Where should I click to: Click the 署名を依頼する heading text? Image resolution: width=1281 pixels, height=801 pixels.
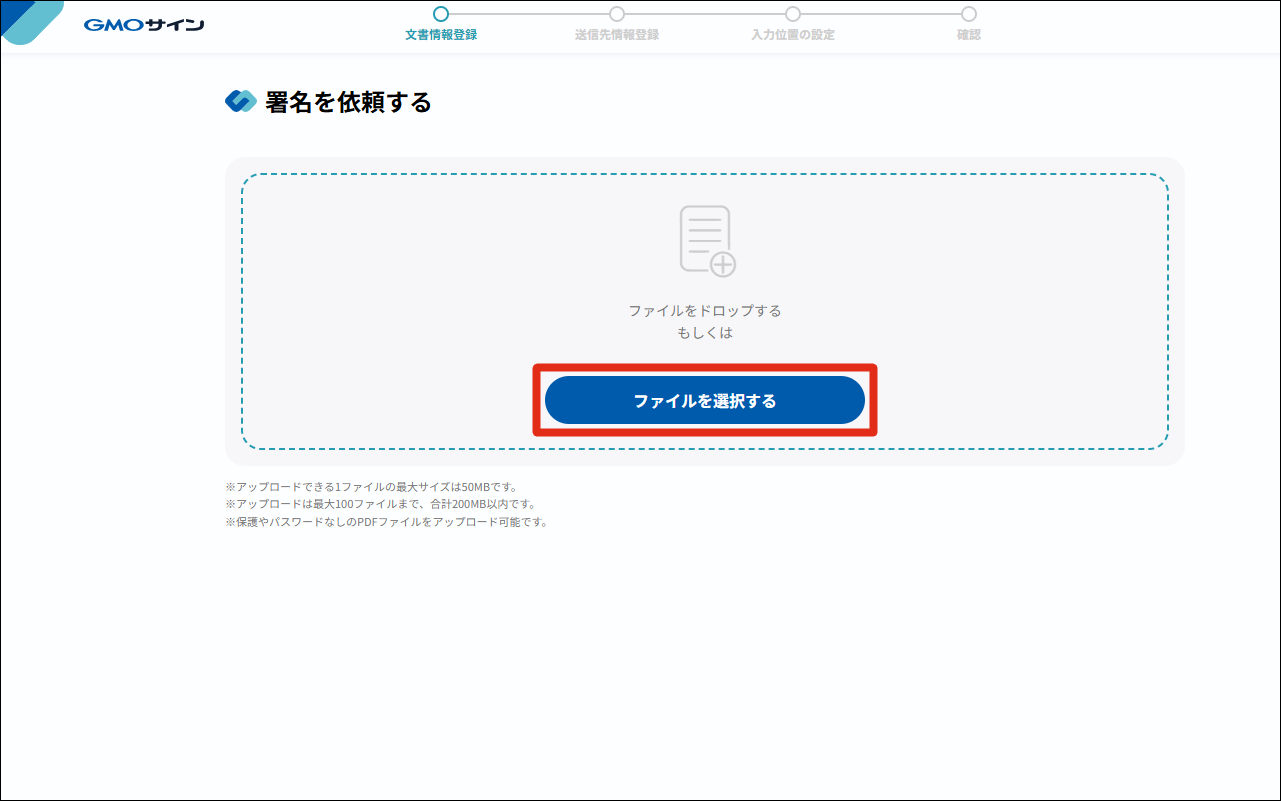(x=348, y=102)
